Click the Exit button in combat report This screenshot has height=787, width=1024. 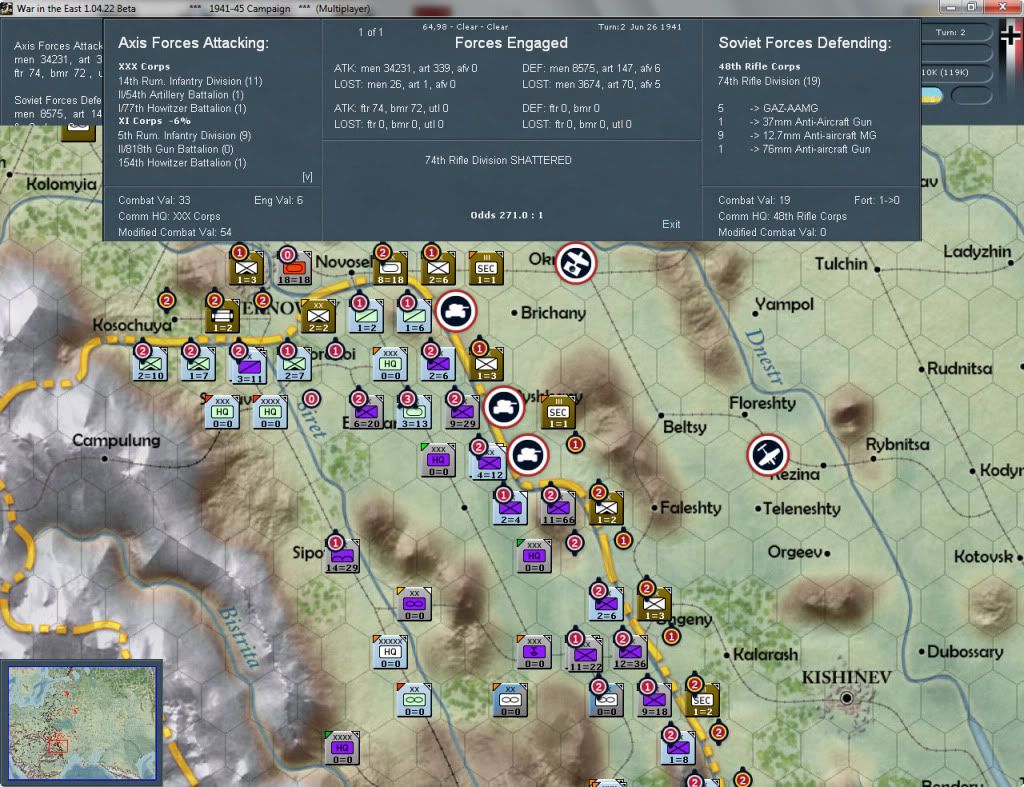(x=671, y=224)
